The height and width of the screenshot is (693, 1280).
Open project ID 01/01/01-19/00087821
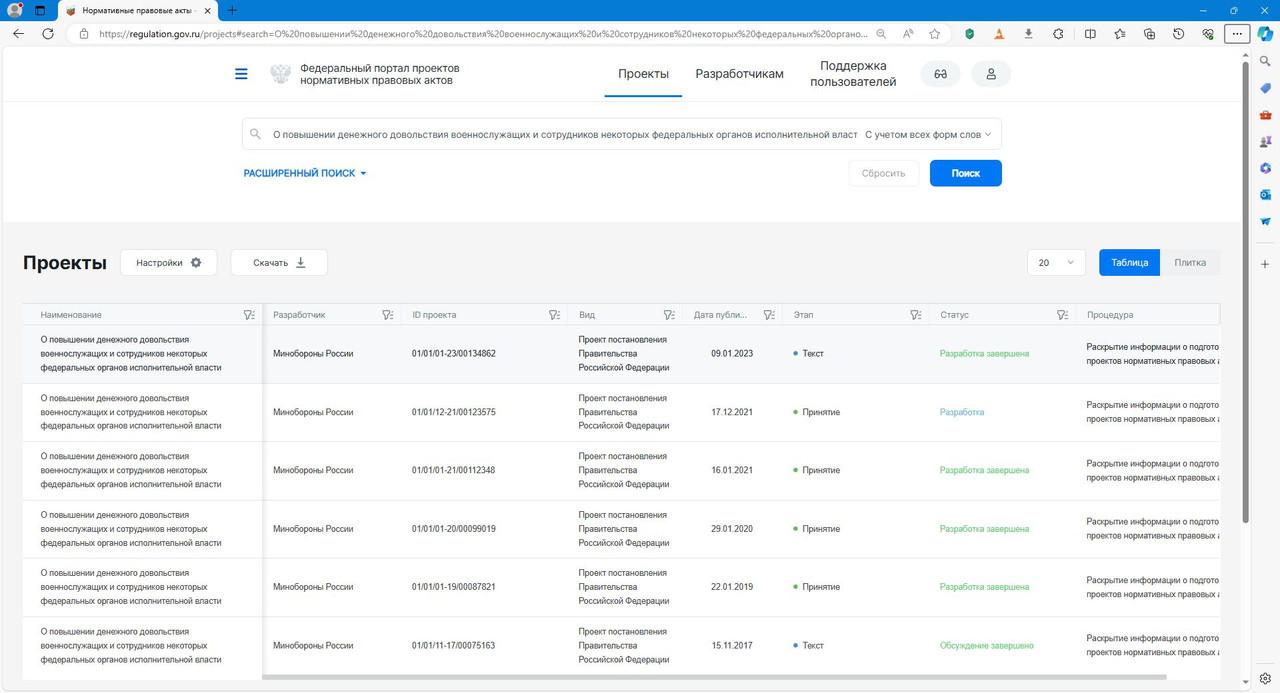(x=454, y=587)
